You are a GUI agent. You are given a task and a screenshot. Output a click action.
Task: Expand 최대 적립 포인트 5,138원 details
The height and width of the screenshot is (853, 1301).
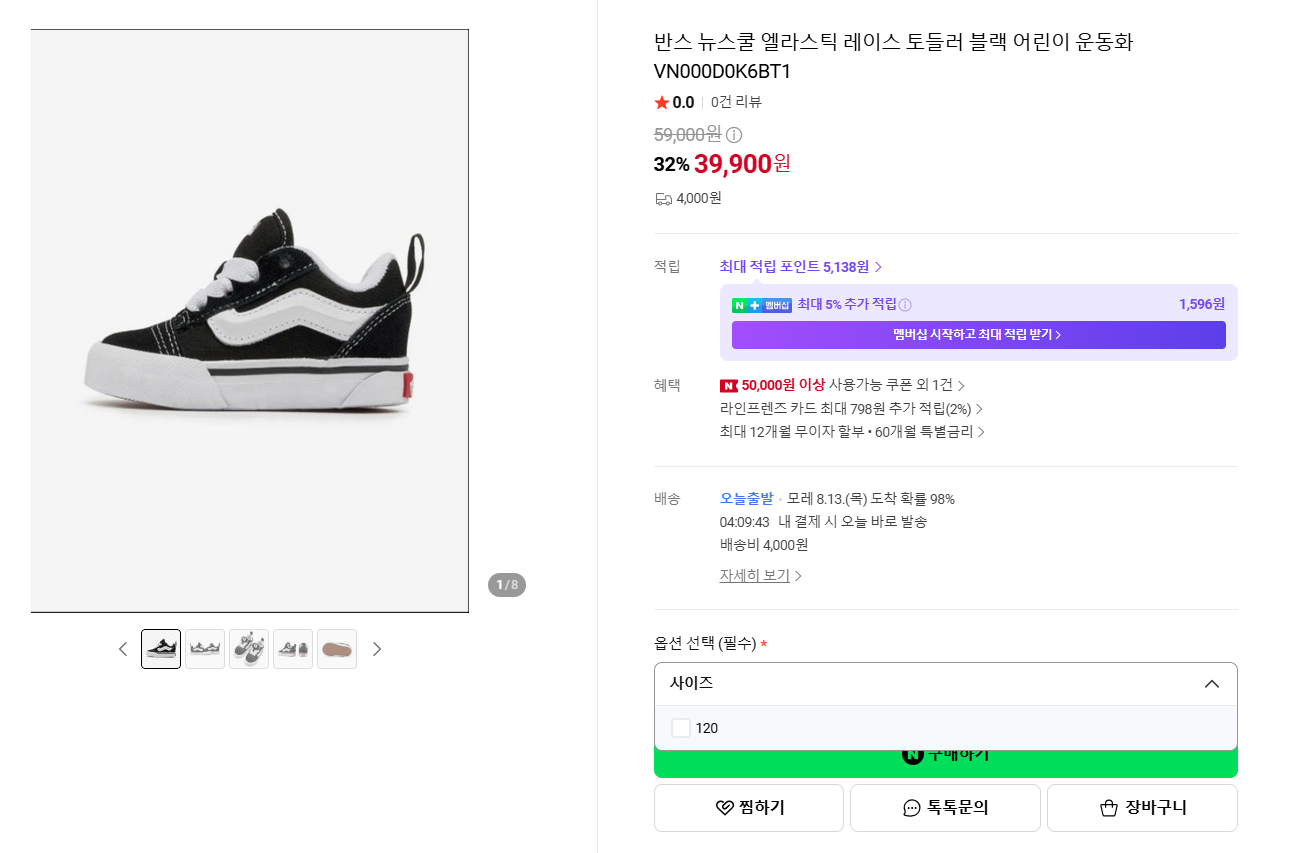[801, 267]
